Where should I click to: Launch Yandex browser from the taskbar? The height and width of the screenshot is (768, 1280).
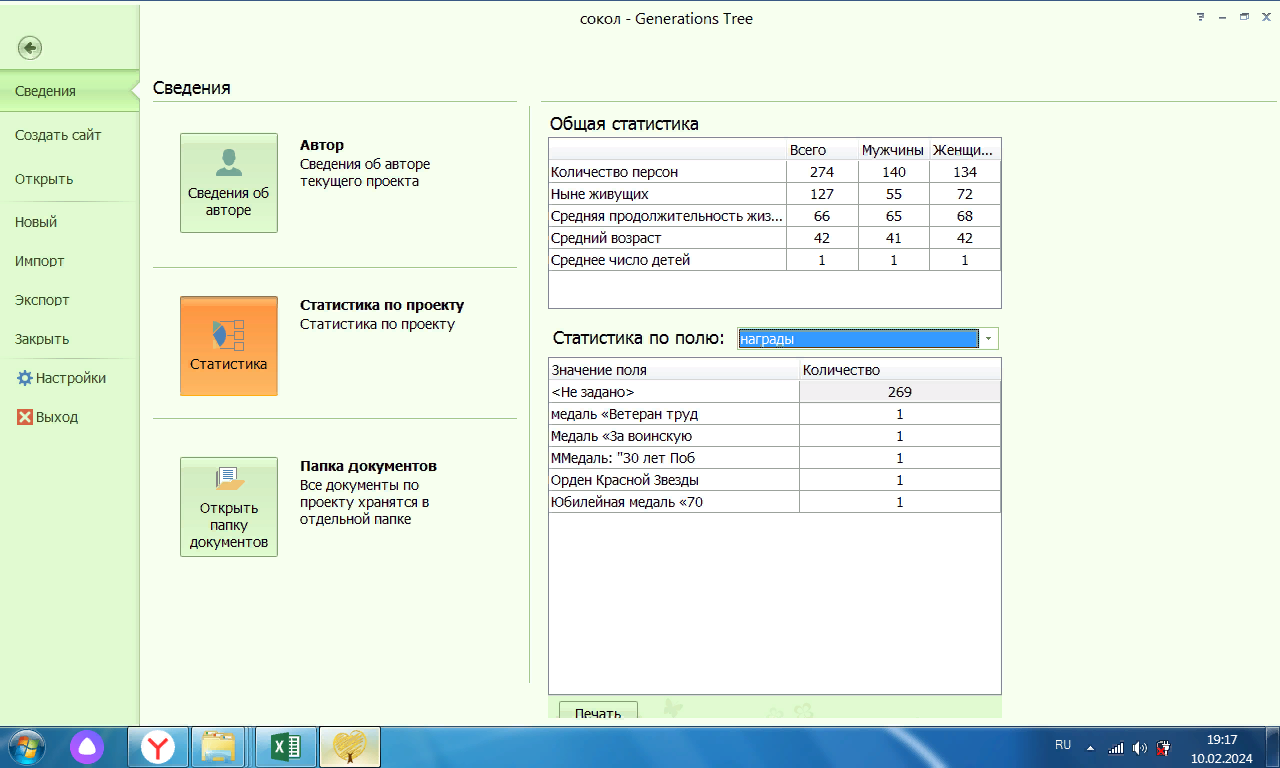click(x=157, y=746)
